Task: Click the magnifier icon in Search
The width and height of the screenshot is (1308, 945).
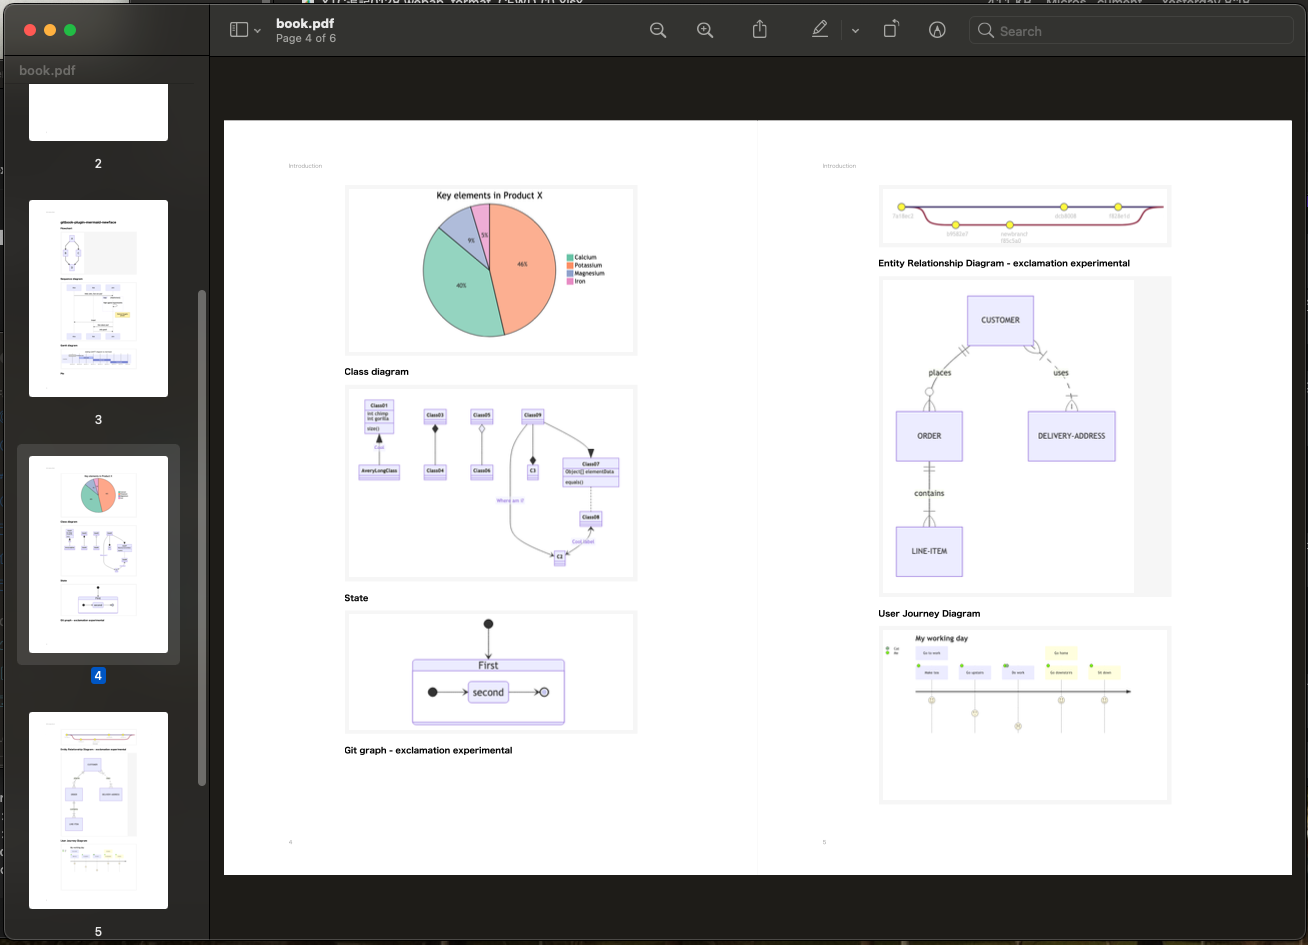Action: click(x=986, y=30)
